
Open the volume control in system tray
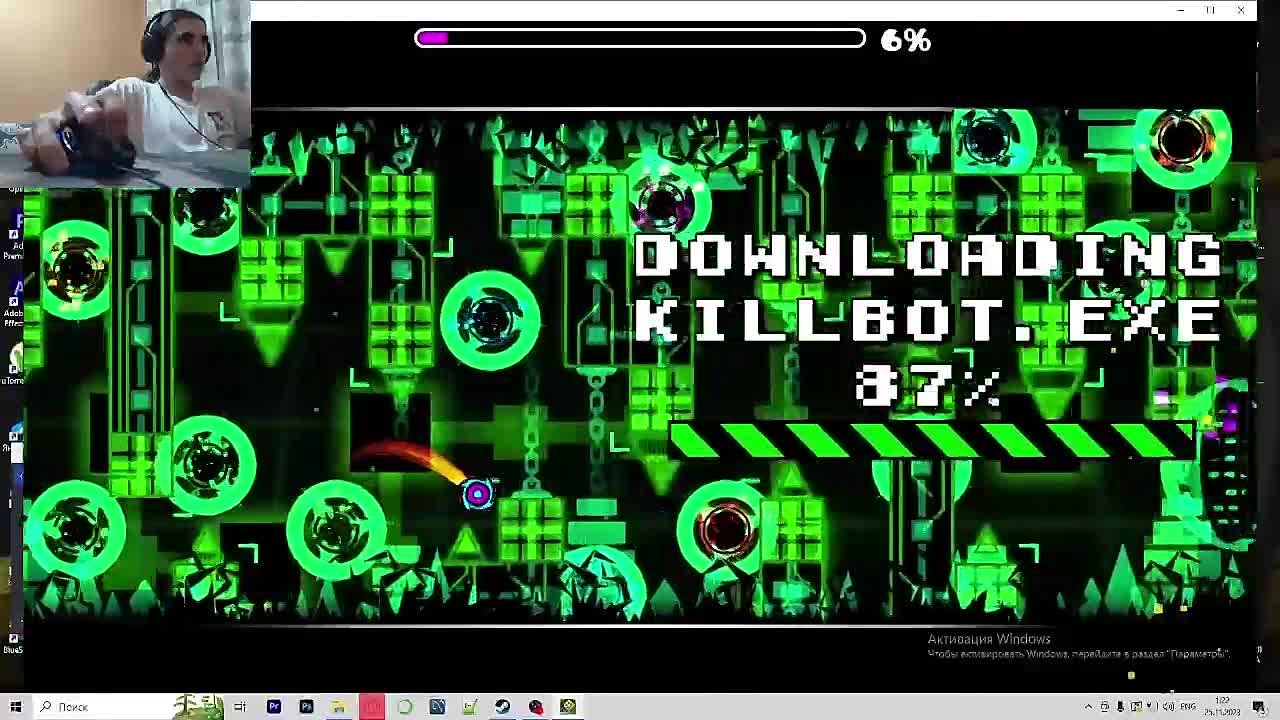coord(1168,707)
